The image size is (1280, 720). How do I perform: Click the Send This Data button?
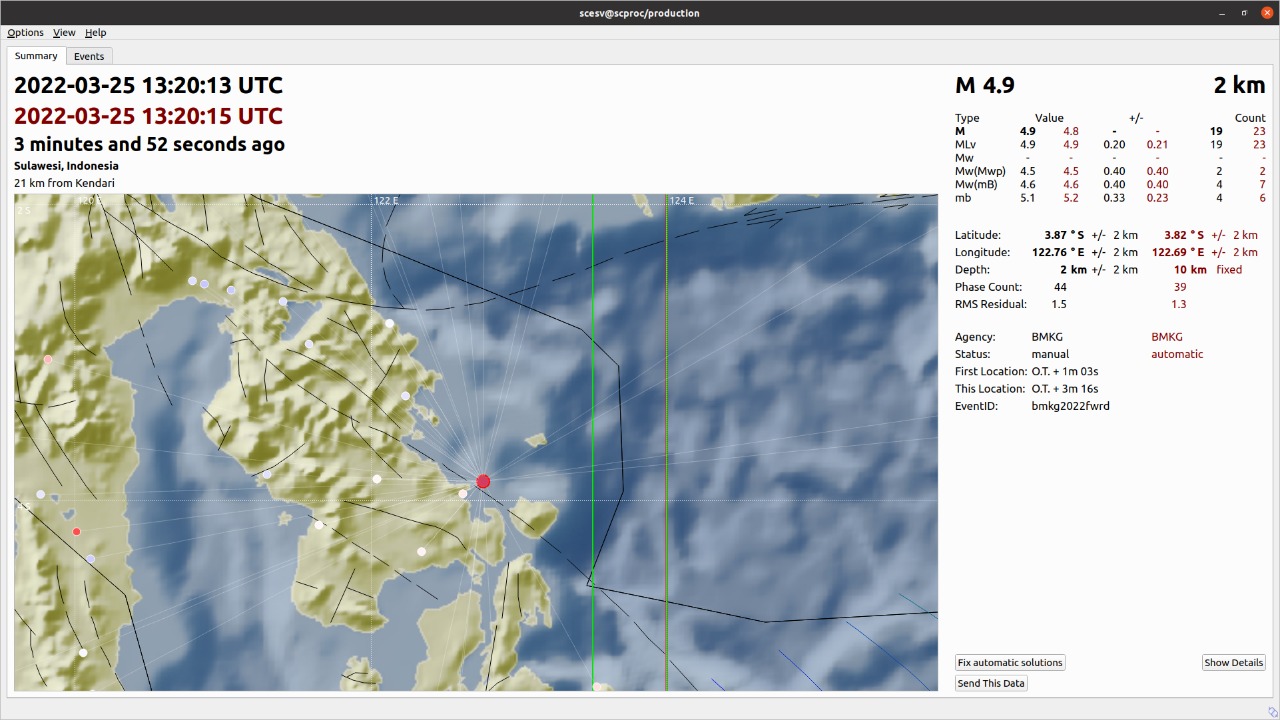tap(991, 684)
